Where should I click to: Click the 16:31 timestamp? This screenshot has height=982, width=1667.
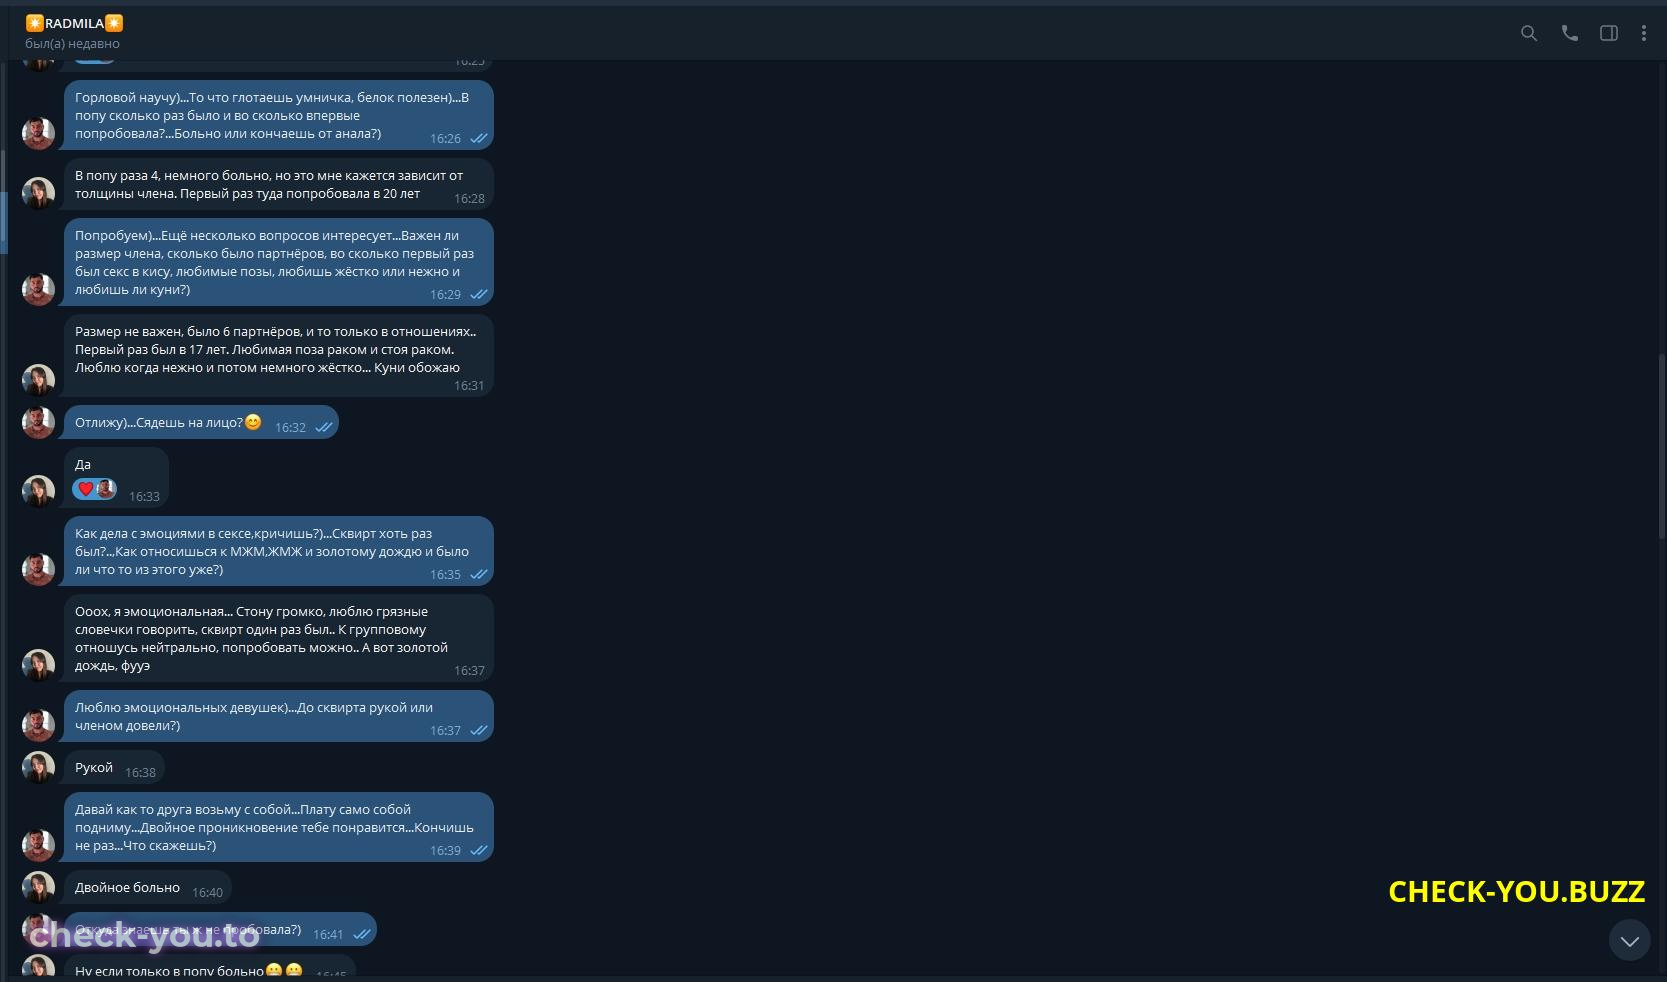[x=469, y=386]
